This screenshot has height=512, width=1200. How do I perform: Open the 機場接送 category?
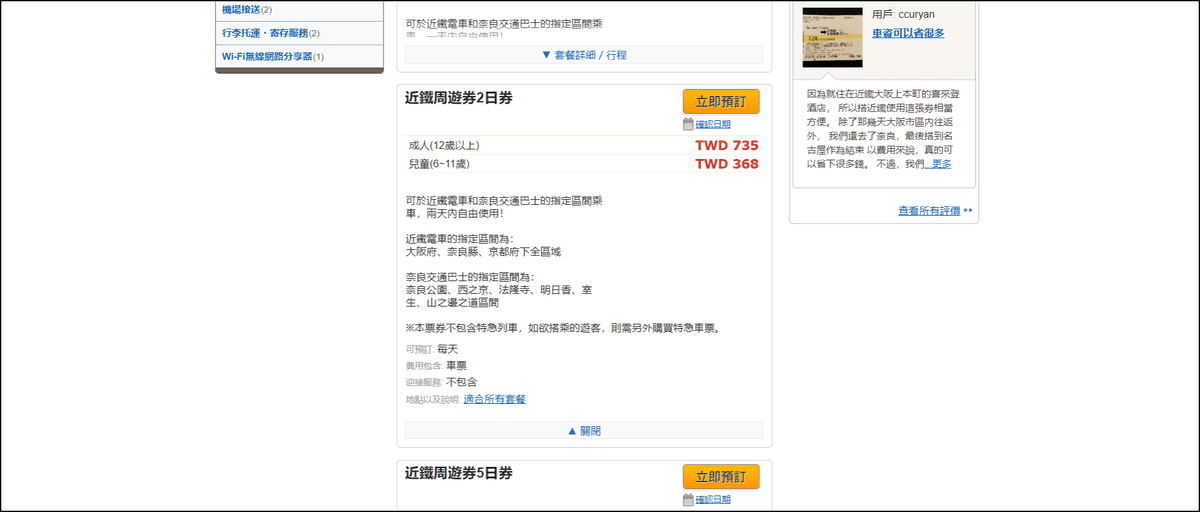click(240, 9)
